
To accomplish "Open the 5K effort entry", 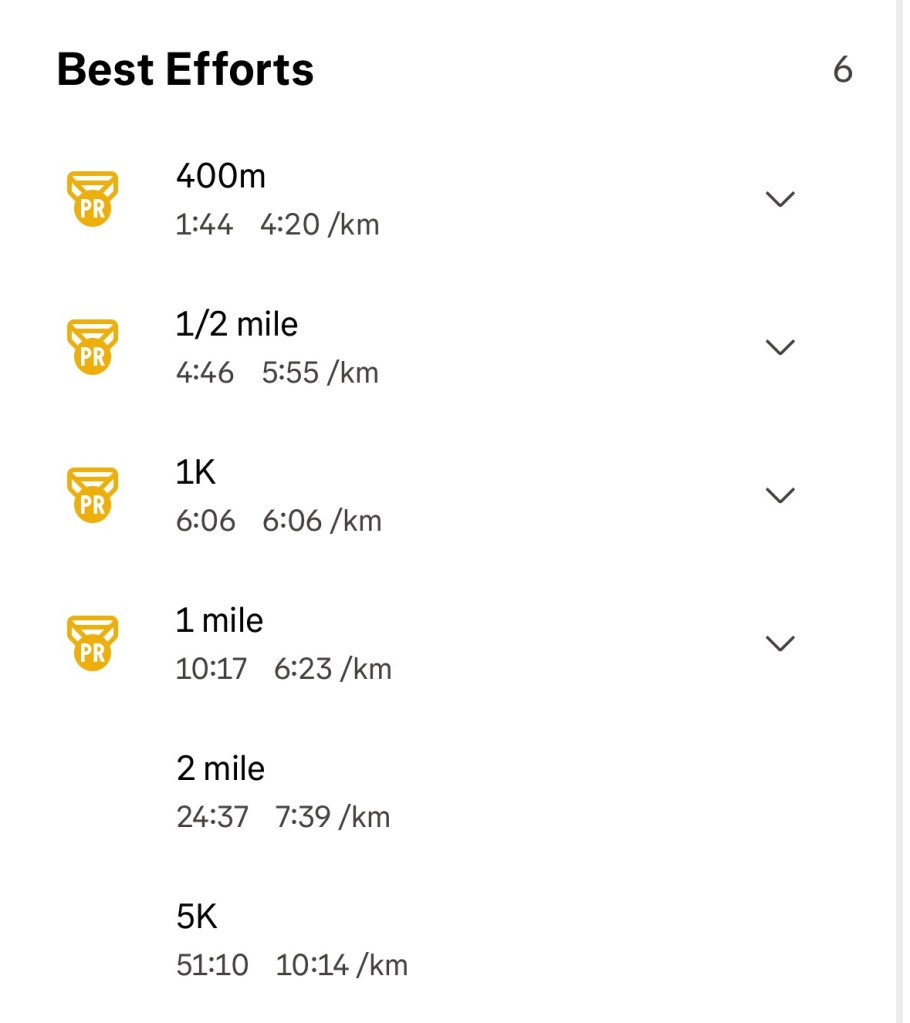I will tap(196, 917).
